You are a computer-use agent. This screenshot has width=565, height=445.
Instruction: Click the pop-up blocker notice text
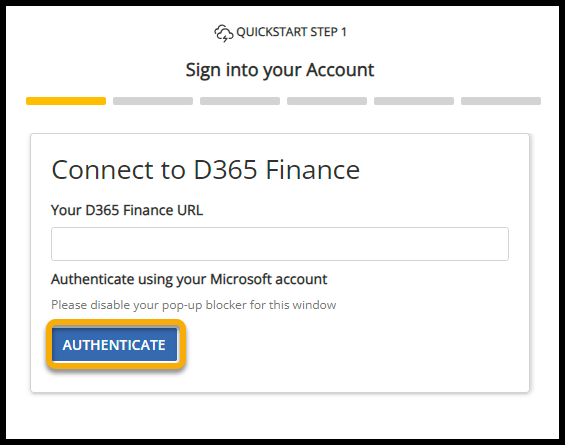click(x=193, y=305)
